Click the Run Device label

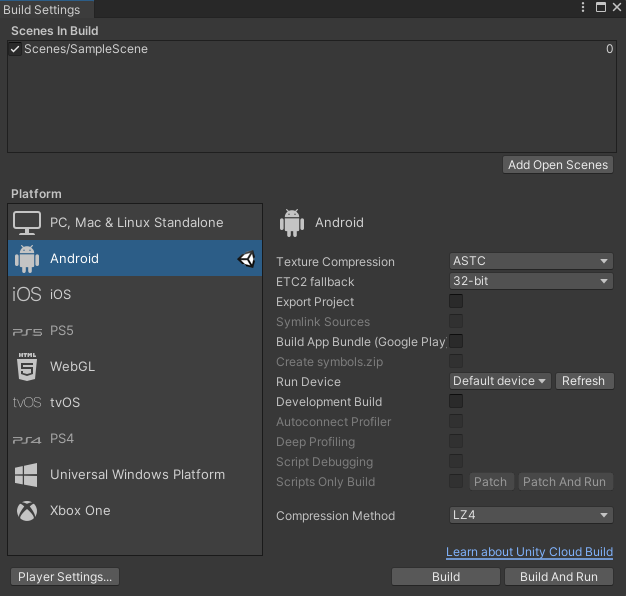[x=308, y=382]
